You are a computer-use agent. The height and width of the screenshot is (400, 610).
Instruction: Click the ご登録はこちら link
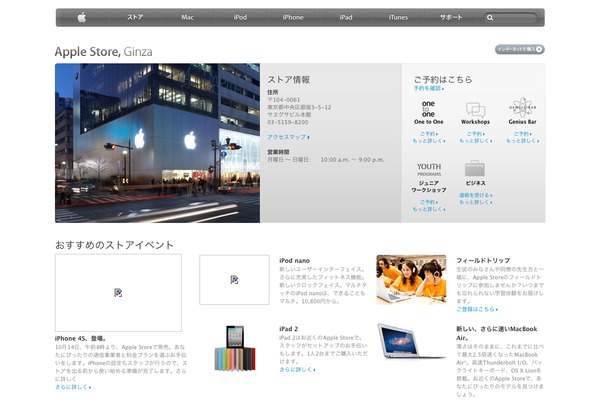tap(477, 309)
